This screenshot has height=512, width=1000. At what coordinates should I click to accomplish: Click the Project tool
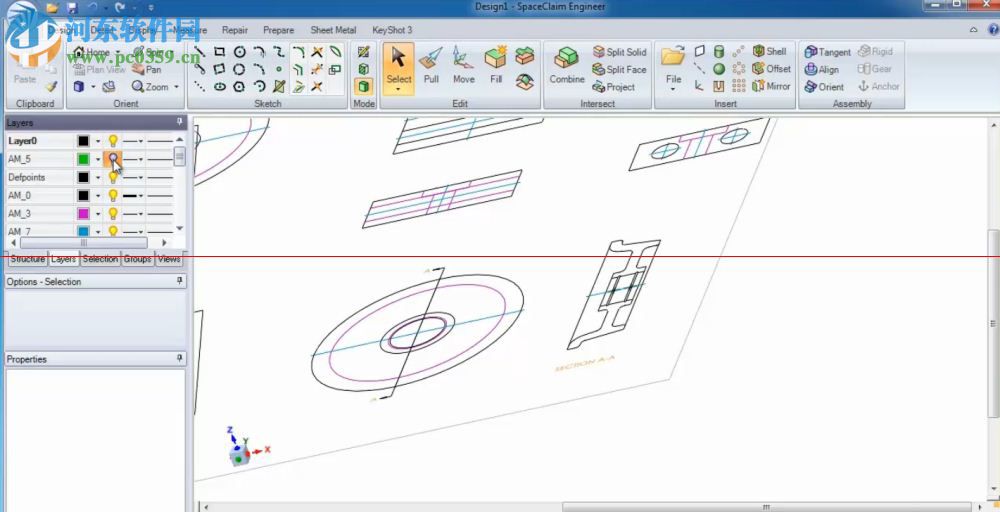coord(614,87)
